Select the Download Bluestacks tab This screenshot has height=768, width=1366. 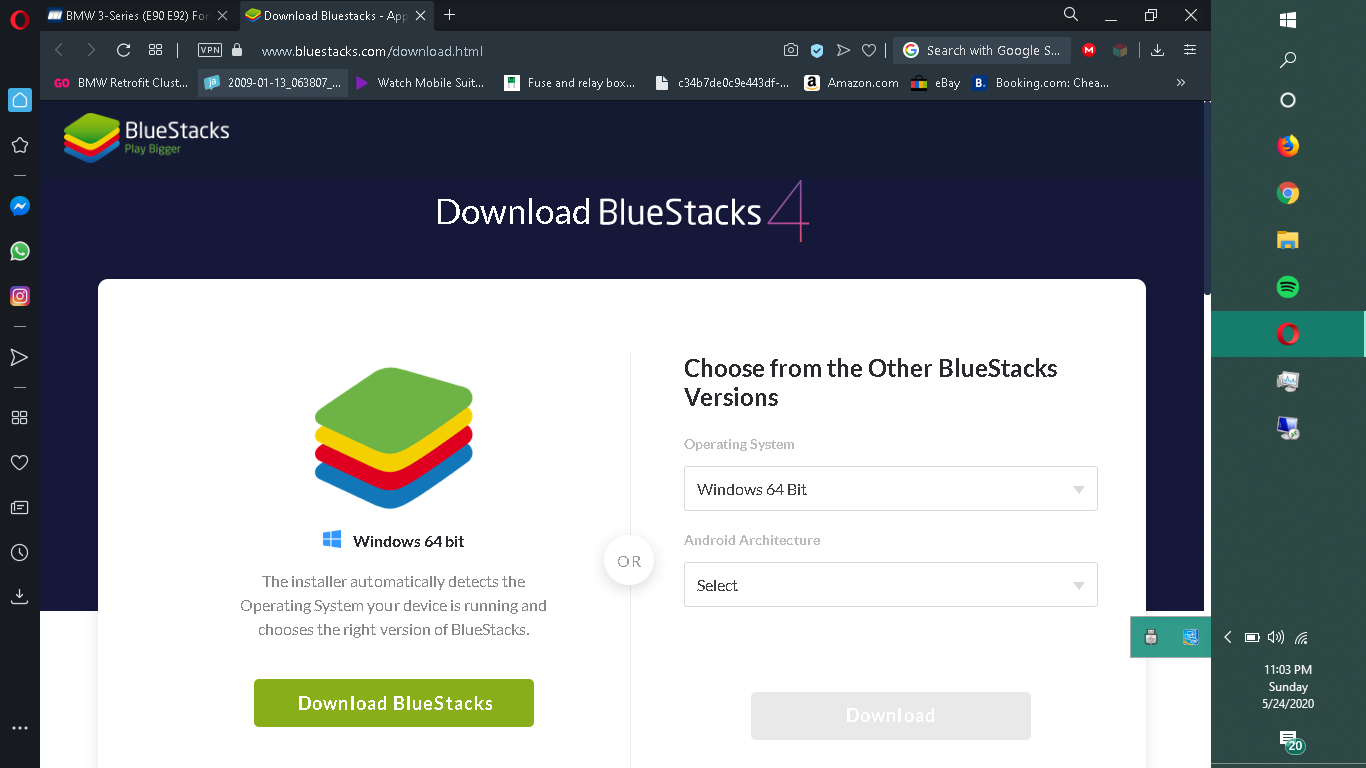coord(336,15)
